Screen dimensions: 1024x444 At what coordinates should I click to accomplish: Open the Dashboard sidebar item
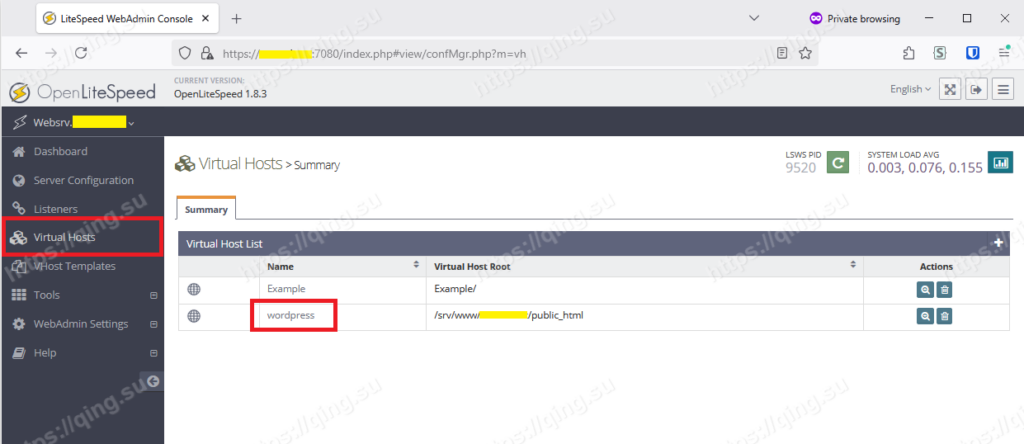pyautogui.click(x=60, y=151)
